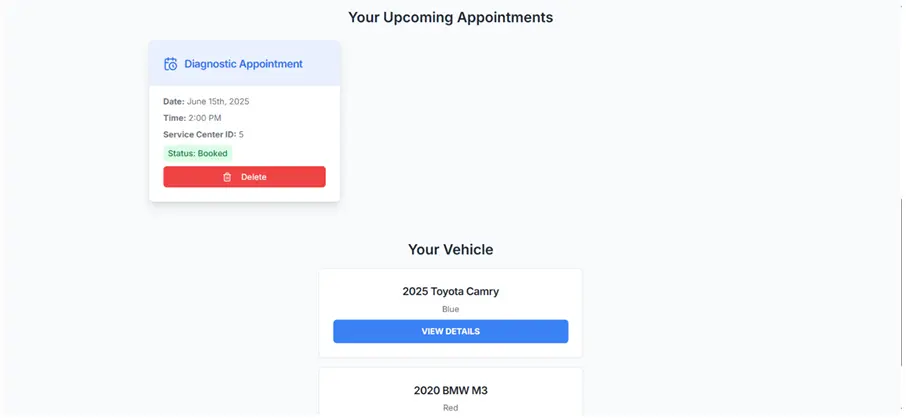Open VIEW DETAILS for the Toyota Camry
906x418 pixels.
(x=450, y=331)
